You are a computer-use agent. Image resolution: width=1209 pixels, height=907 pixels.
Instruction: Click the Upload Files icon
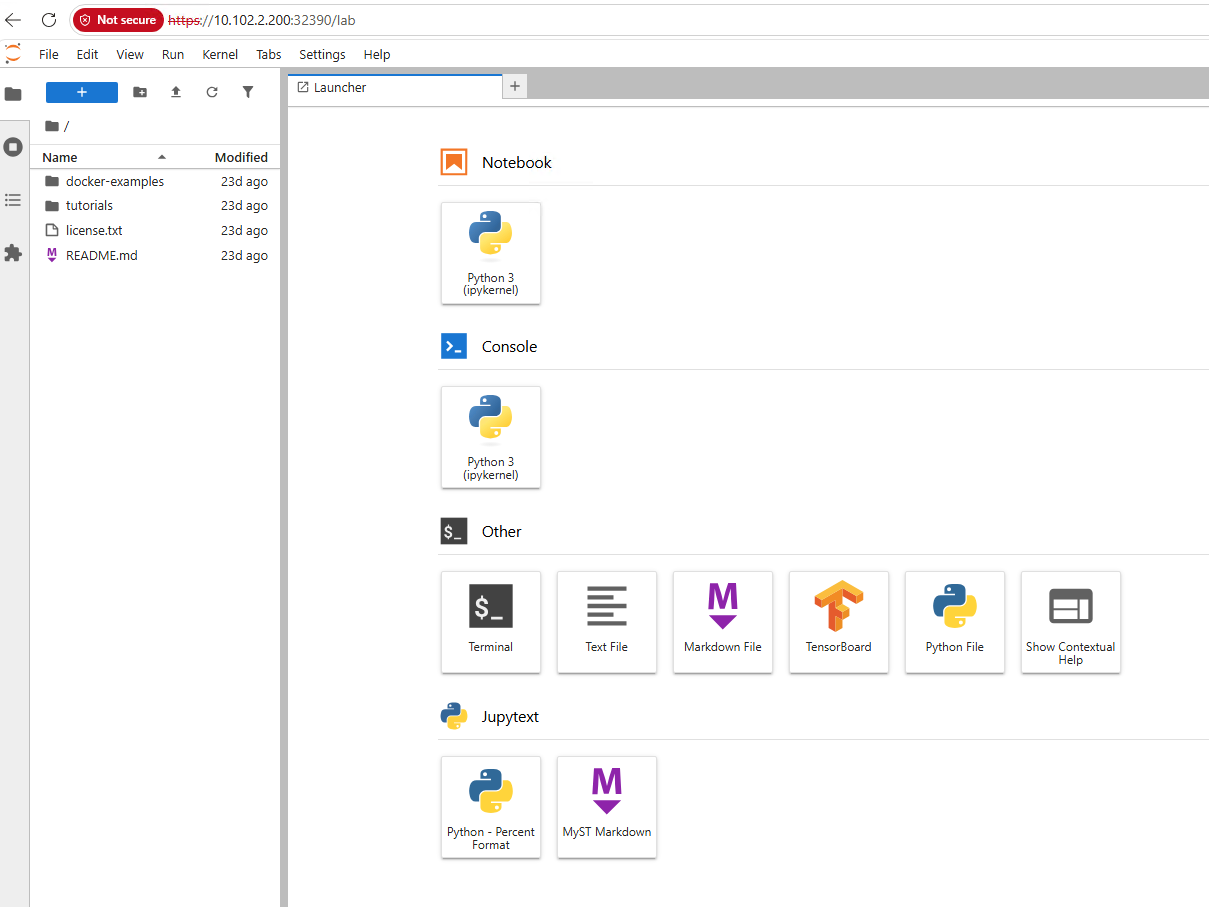point(176,92)
